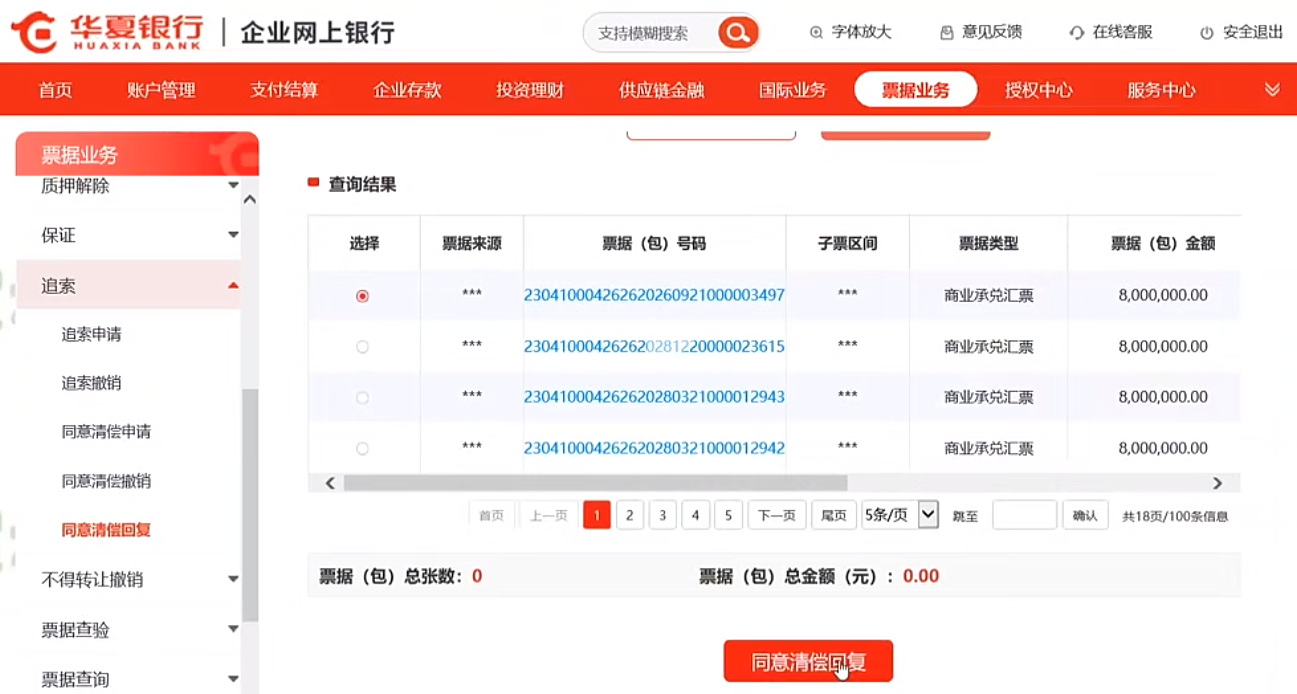Expand the navigation bar double-chevron icon

(x=1272, y=90)
